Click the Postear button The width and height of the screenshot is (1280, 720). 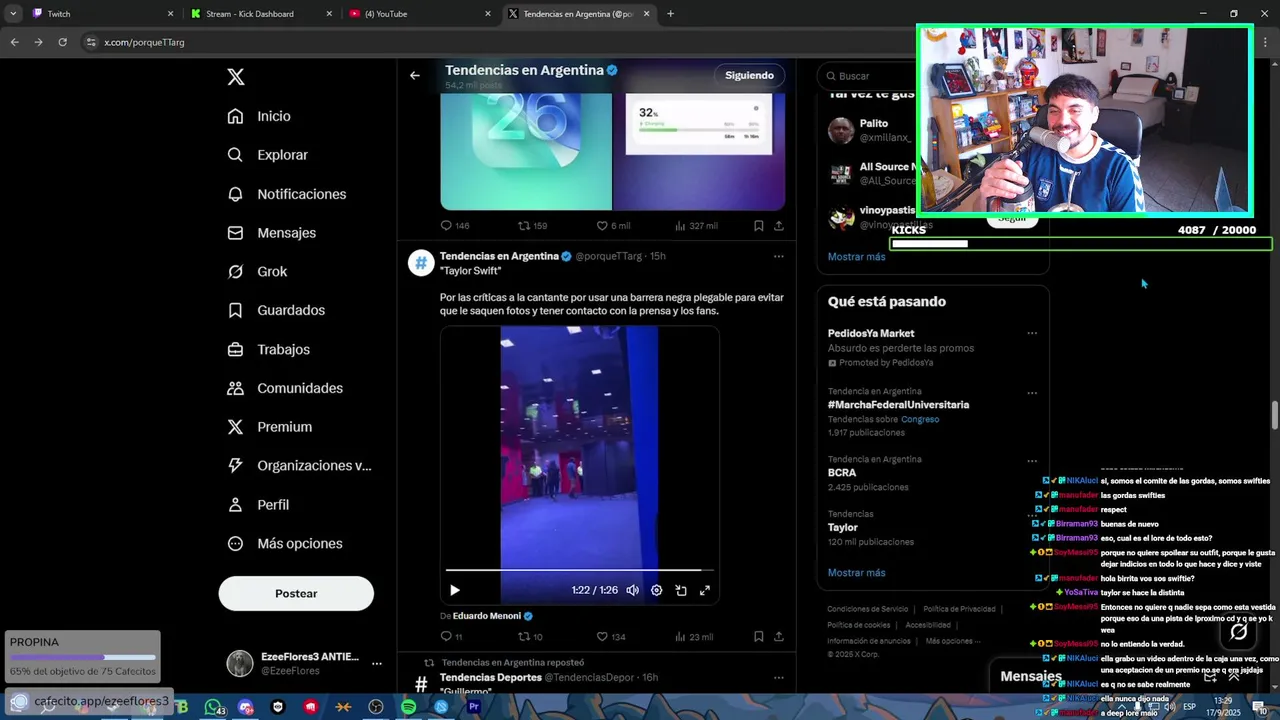tap(296, 593)
